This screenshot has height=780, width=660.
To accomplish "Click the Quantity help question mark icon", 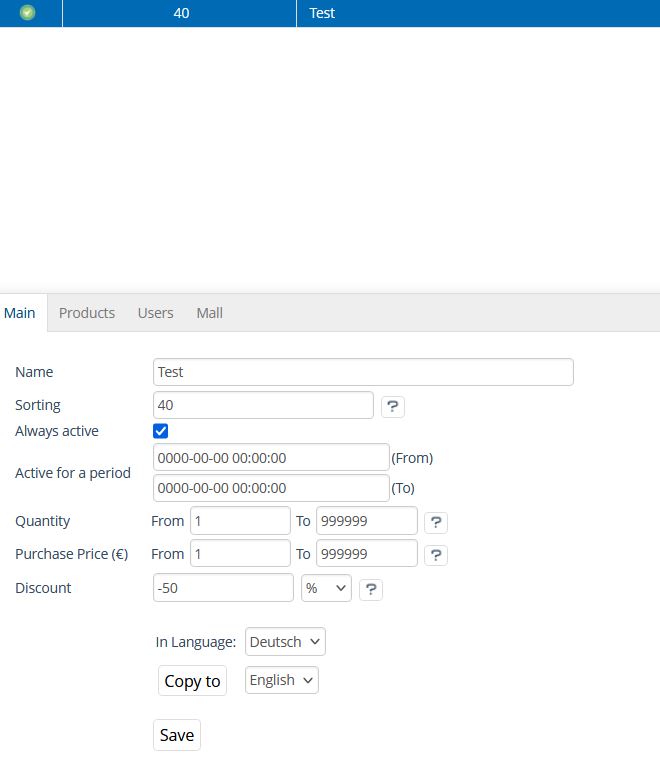I will pos(435,522).
